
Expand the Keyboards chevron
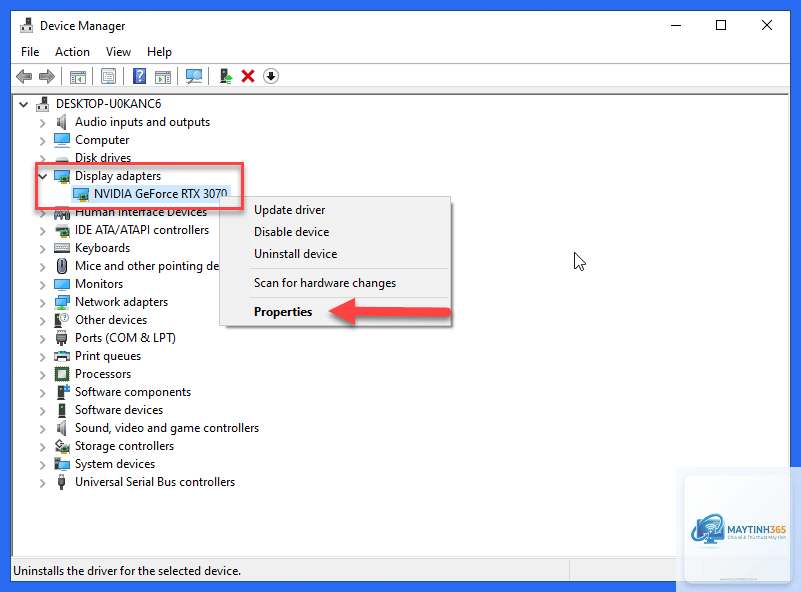pos(43,249)
